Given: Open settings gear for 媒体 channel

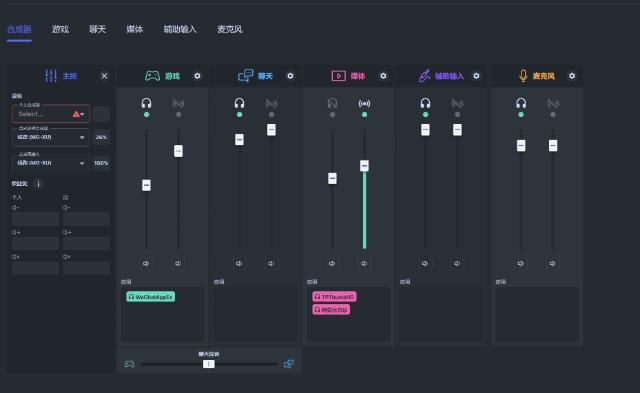Looking at the screenshot, I should (x=383, y=76).
